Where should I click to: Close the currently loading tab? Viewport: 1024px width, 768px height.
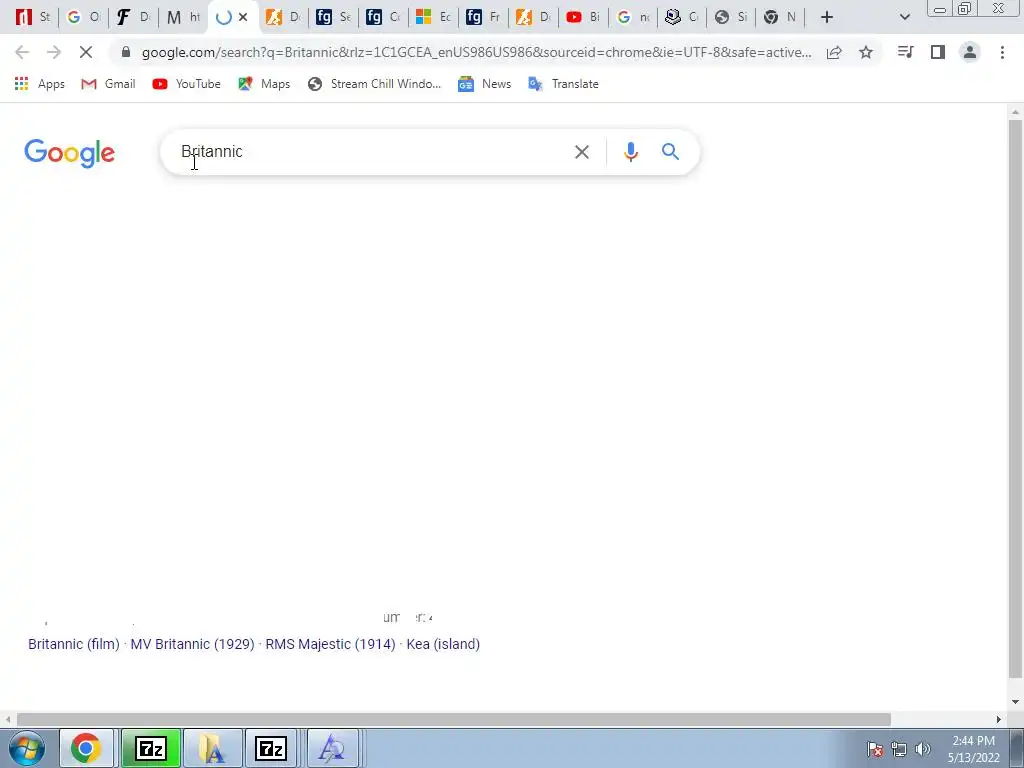tap(243, 17)
